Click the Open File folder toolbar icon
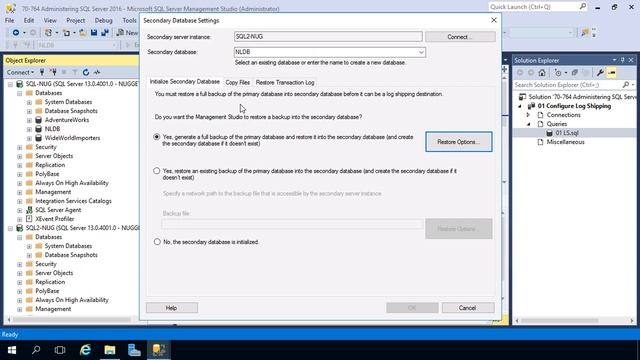 point(82,33)
